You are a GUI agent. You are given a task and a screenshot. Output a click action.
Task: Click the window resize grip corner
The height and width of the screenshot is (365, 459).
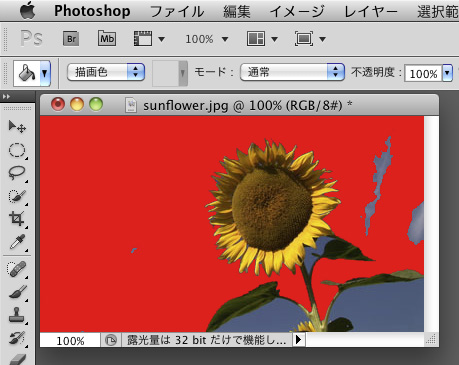(431, 340)
